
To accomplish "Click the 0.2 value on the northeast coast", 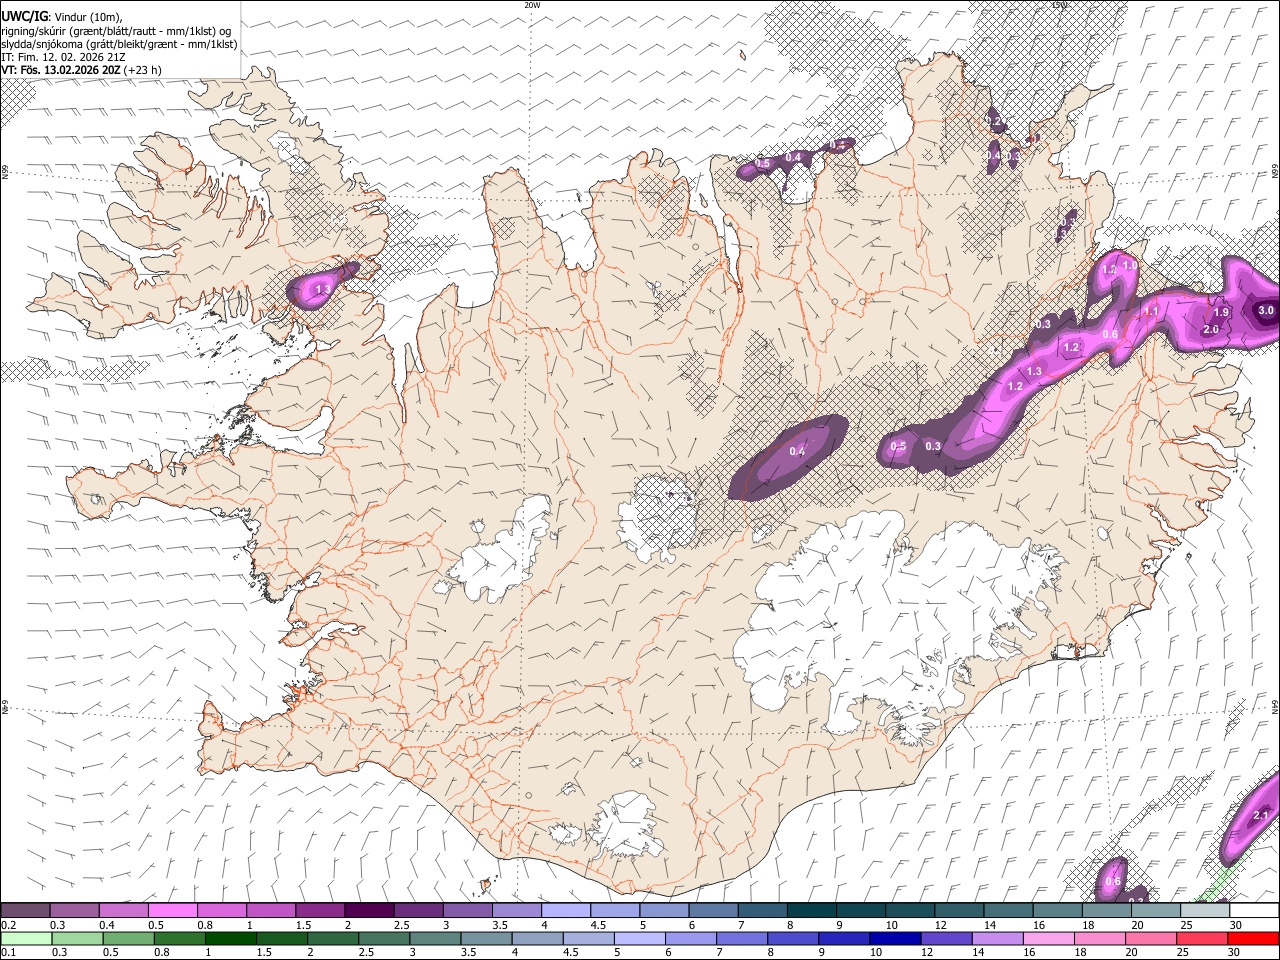I will pos(993,120).
